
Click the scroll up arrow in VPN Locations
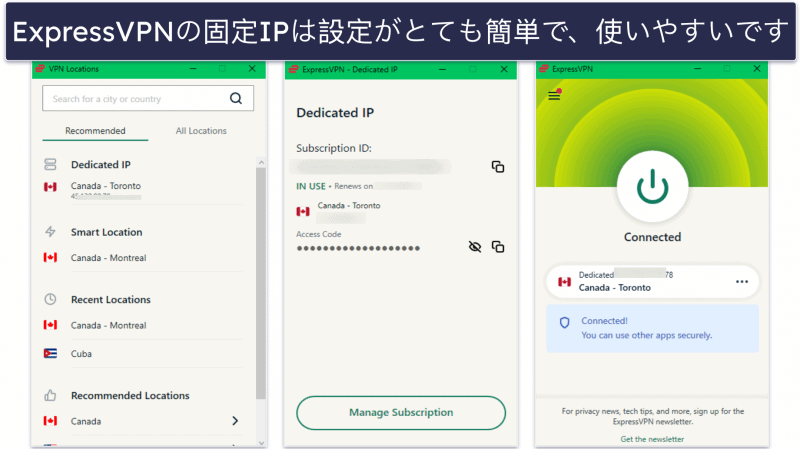coord(261,162)
